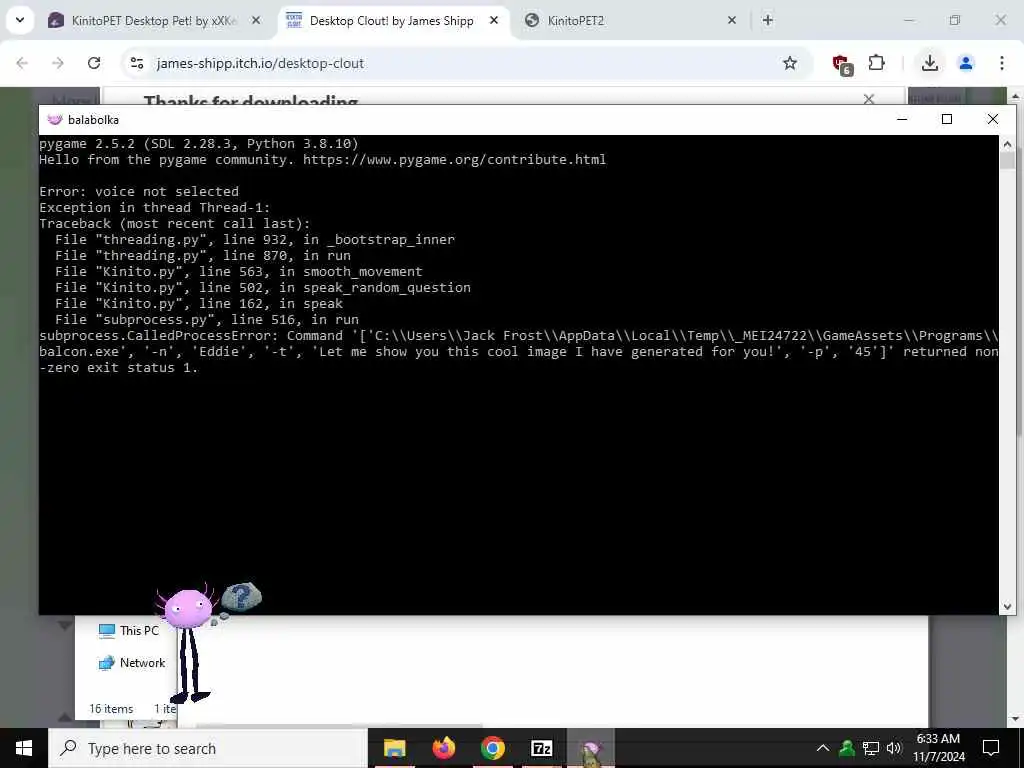Viewport: 1024px width, 768px height.
Task: Show hidden system tray icons
Action: (823, 748)
